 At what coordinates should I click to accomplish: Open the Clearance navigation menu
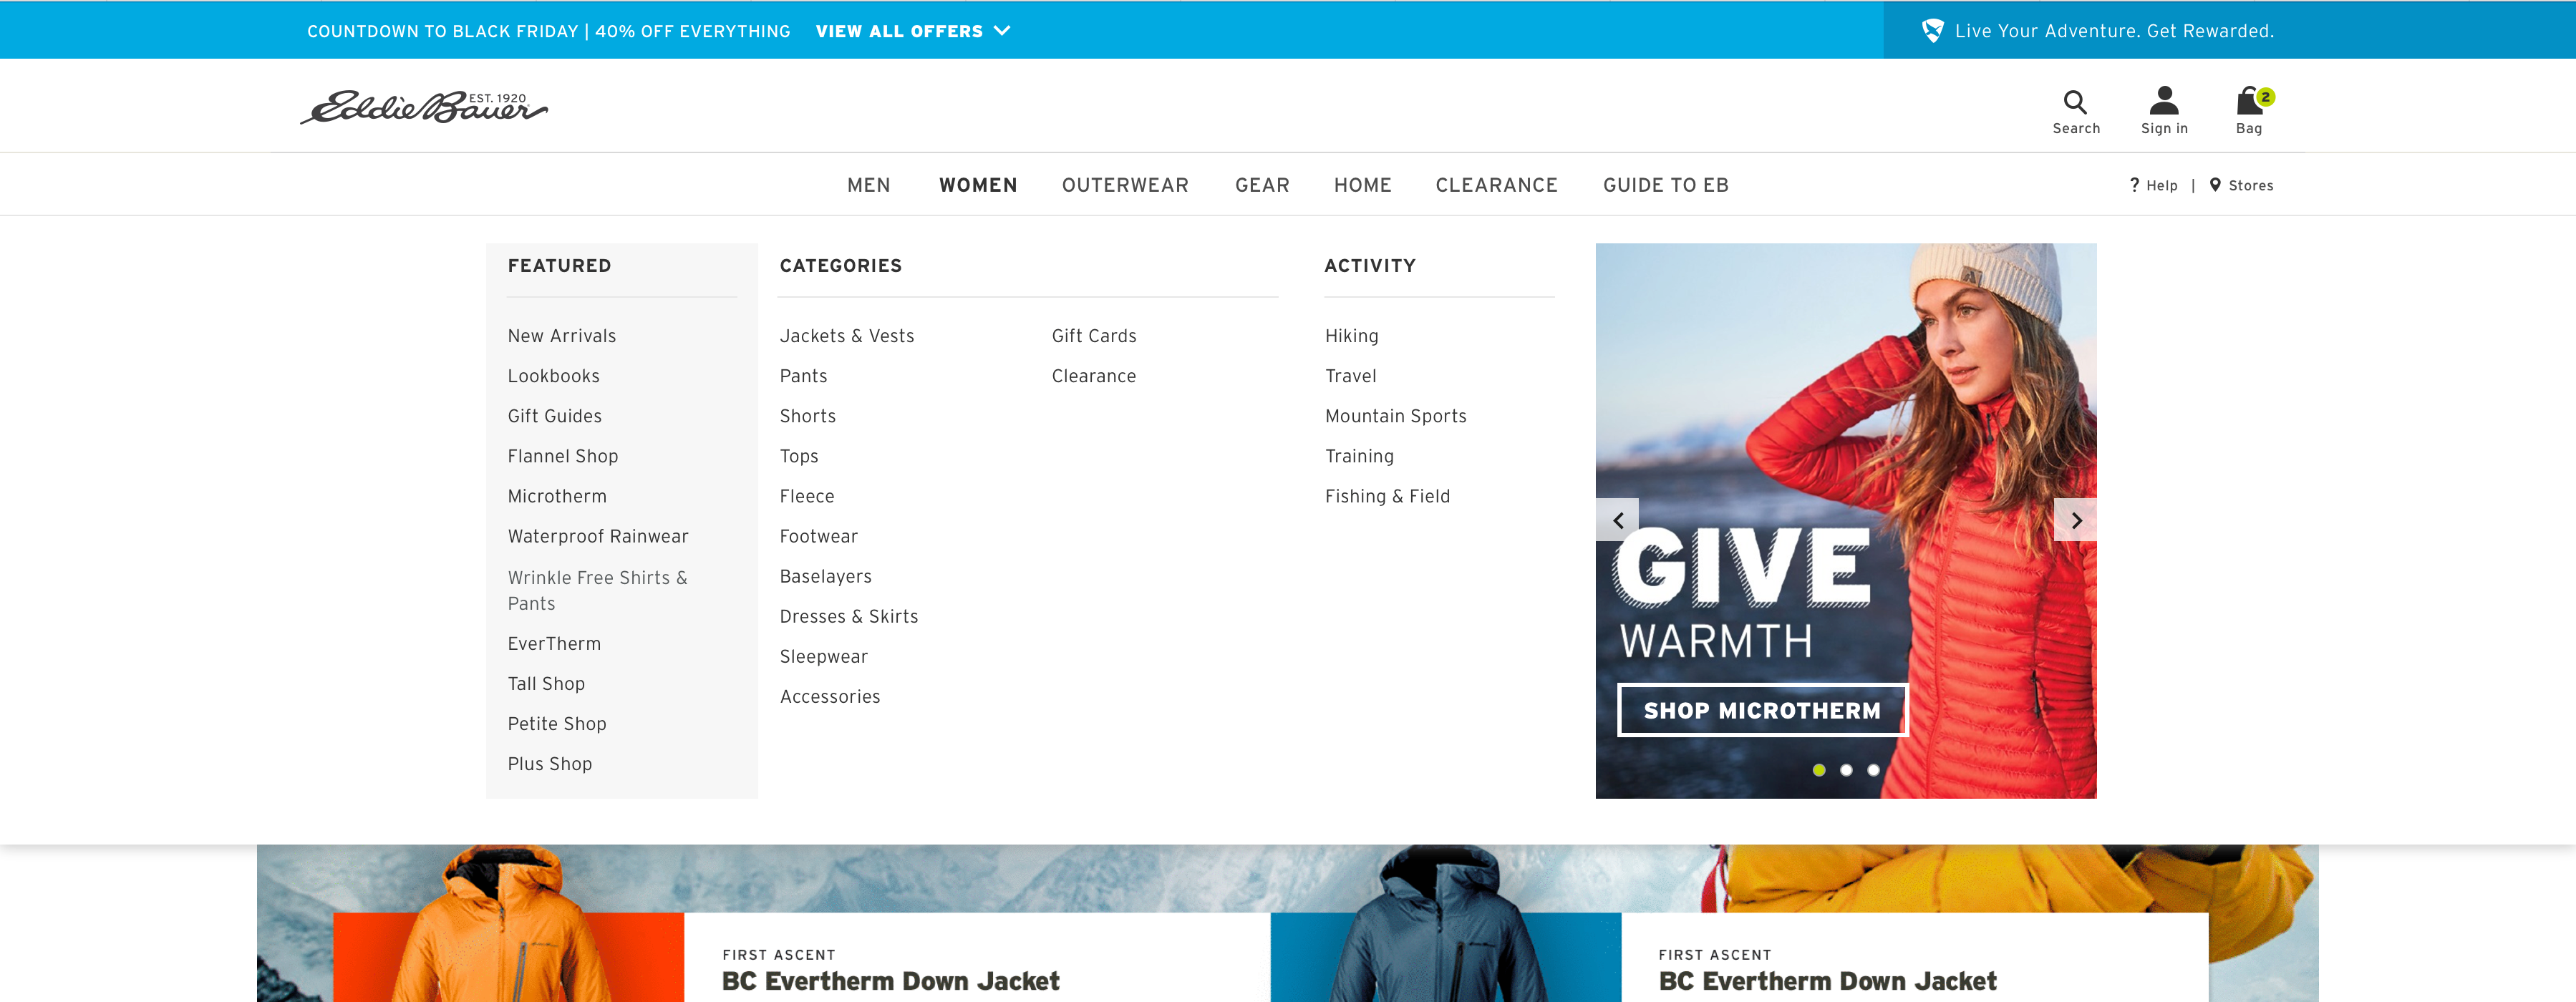tap(1496, 185)
